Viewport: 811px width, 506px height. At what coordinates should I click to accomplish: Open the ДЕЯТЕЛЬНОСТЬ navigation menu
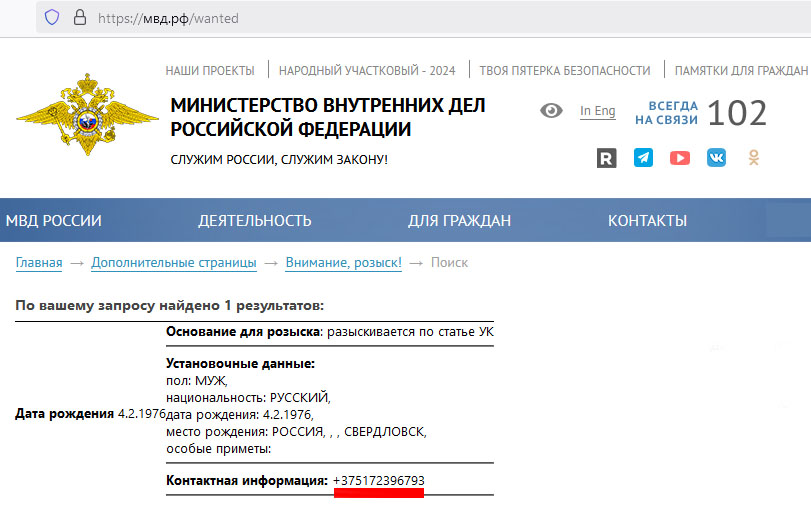click(x=255, y=220)
